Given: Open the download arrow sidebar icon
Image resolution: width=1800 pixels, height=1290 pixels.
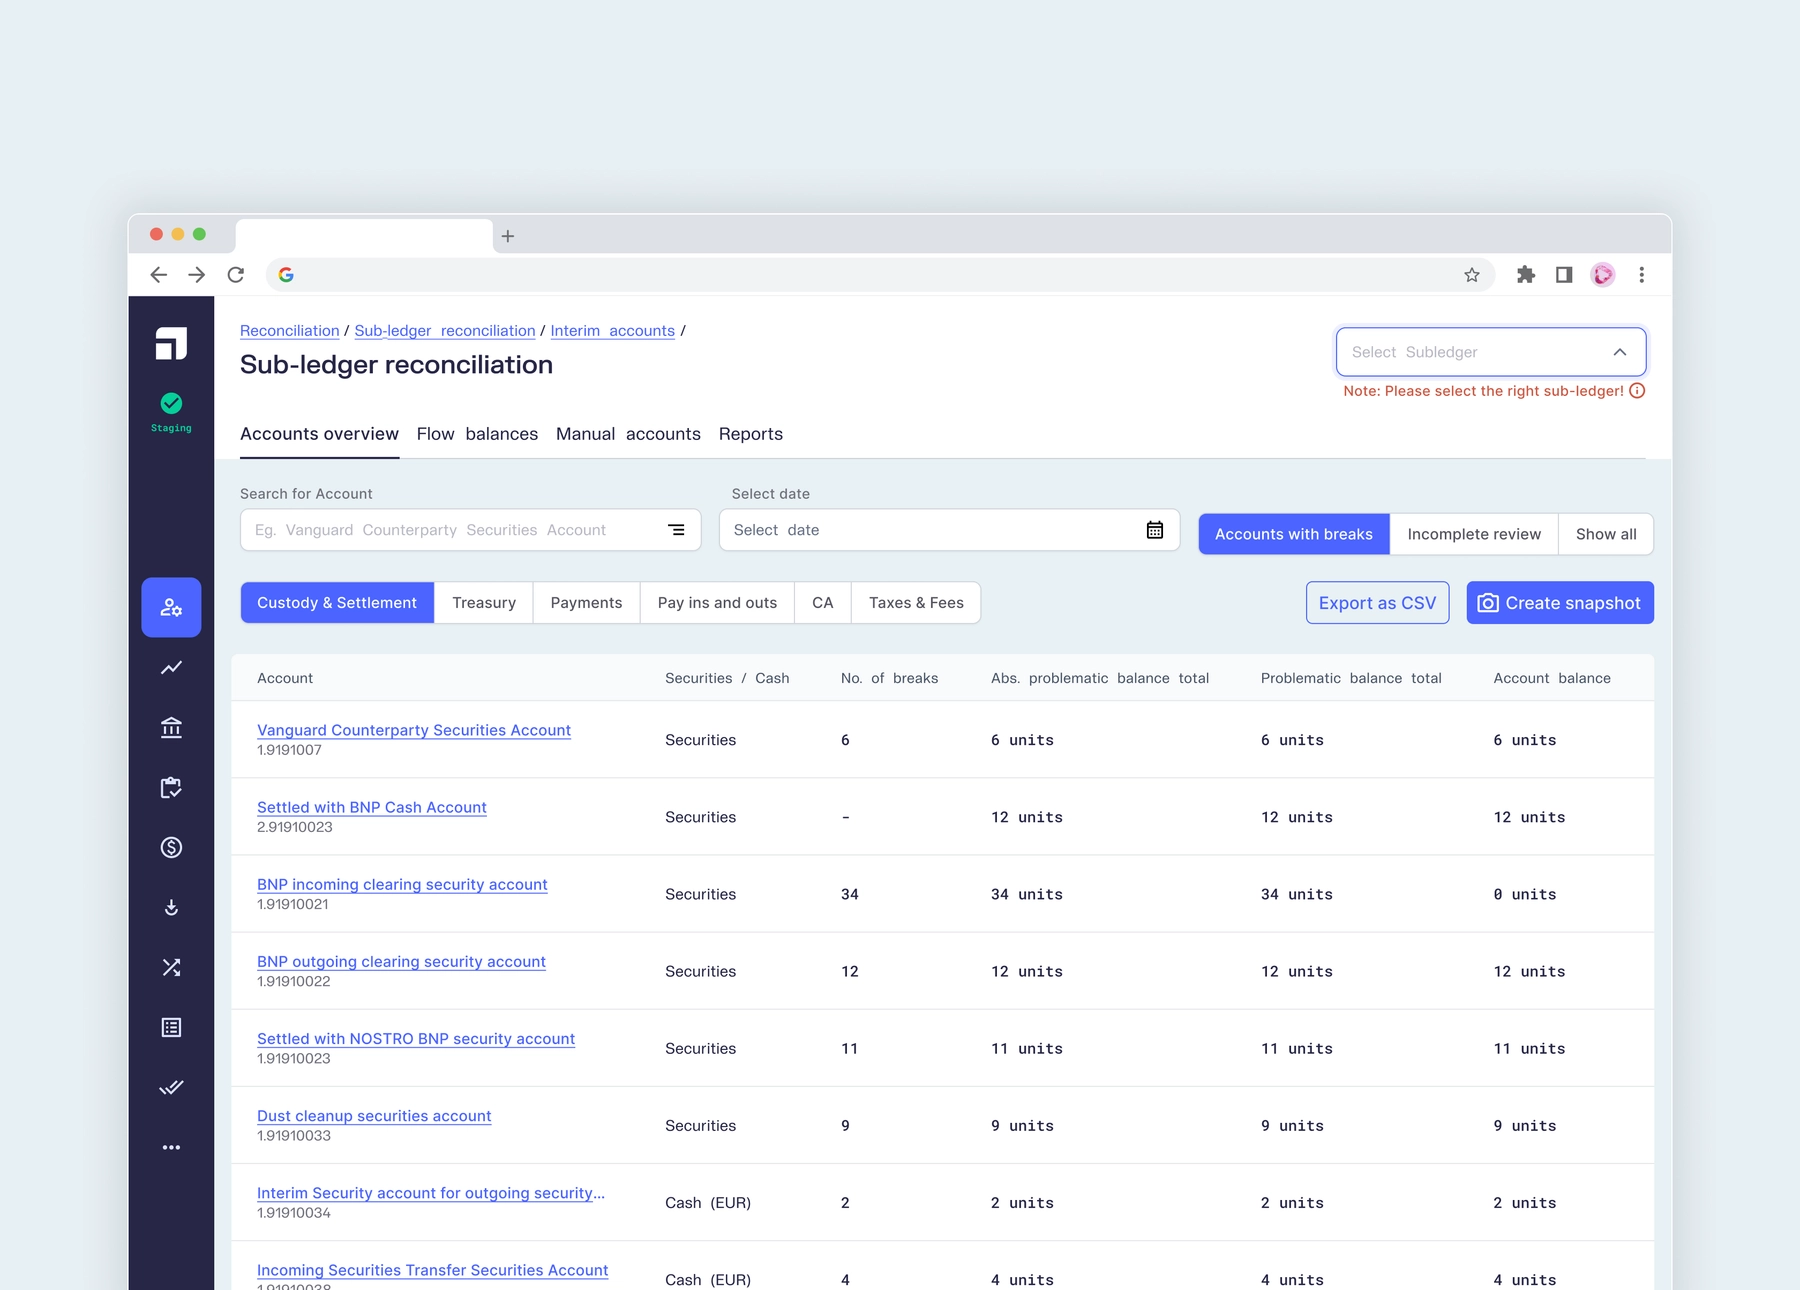Looking at the screenshot, I should click(x=171, y=907).
